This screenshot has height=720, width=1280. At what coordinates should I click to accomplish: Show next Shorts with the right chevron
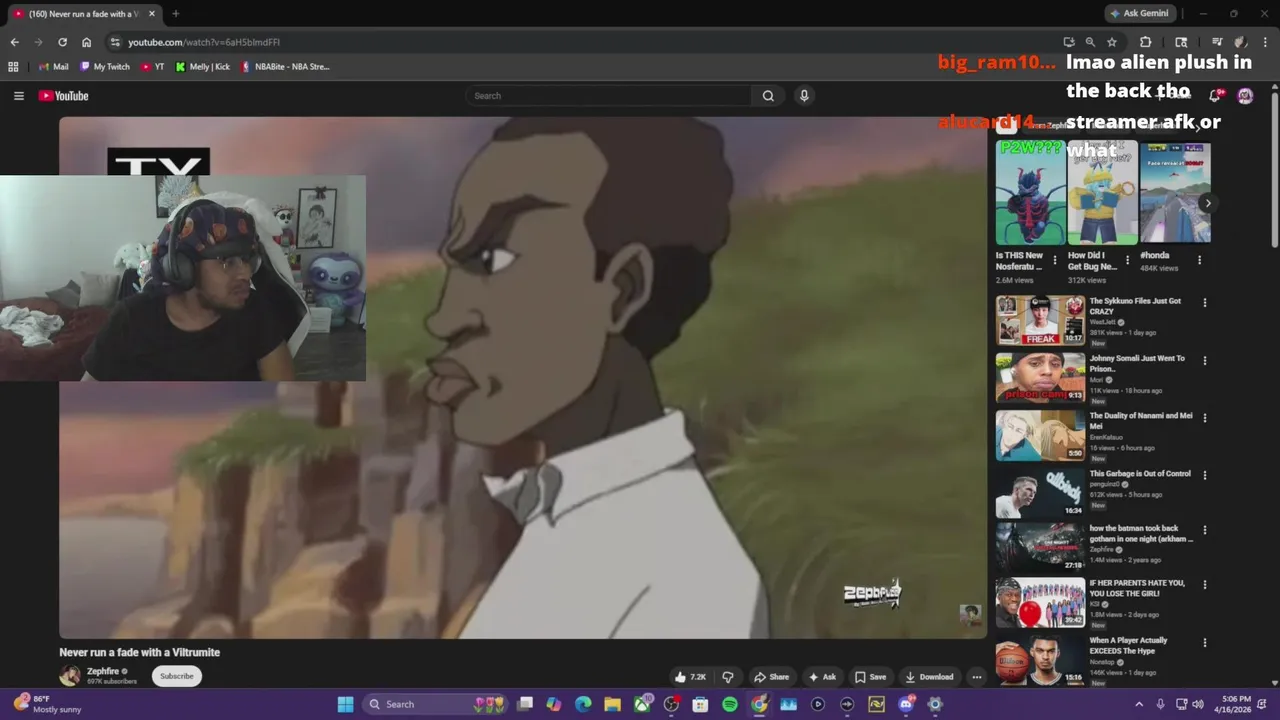[x=1208, y=203]
